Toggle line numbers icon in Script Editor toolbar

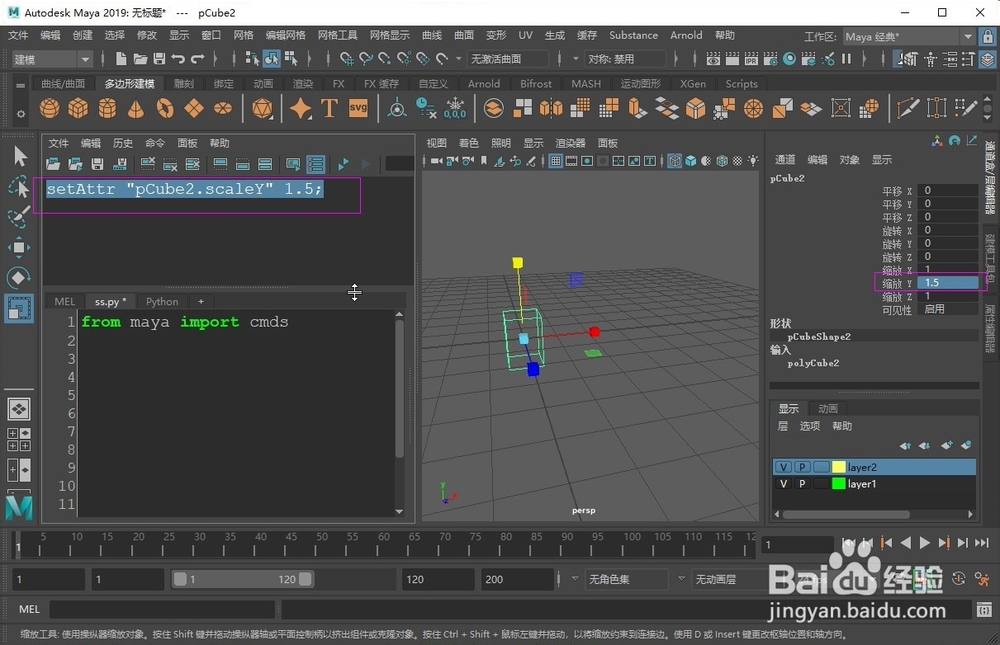click(316, 165)
